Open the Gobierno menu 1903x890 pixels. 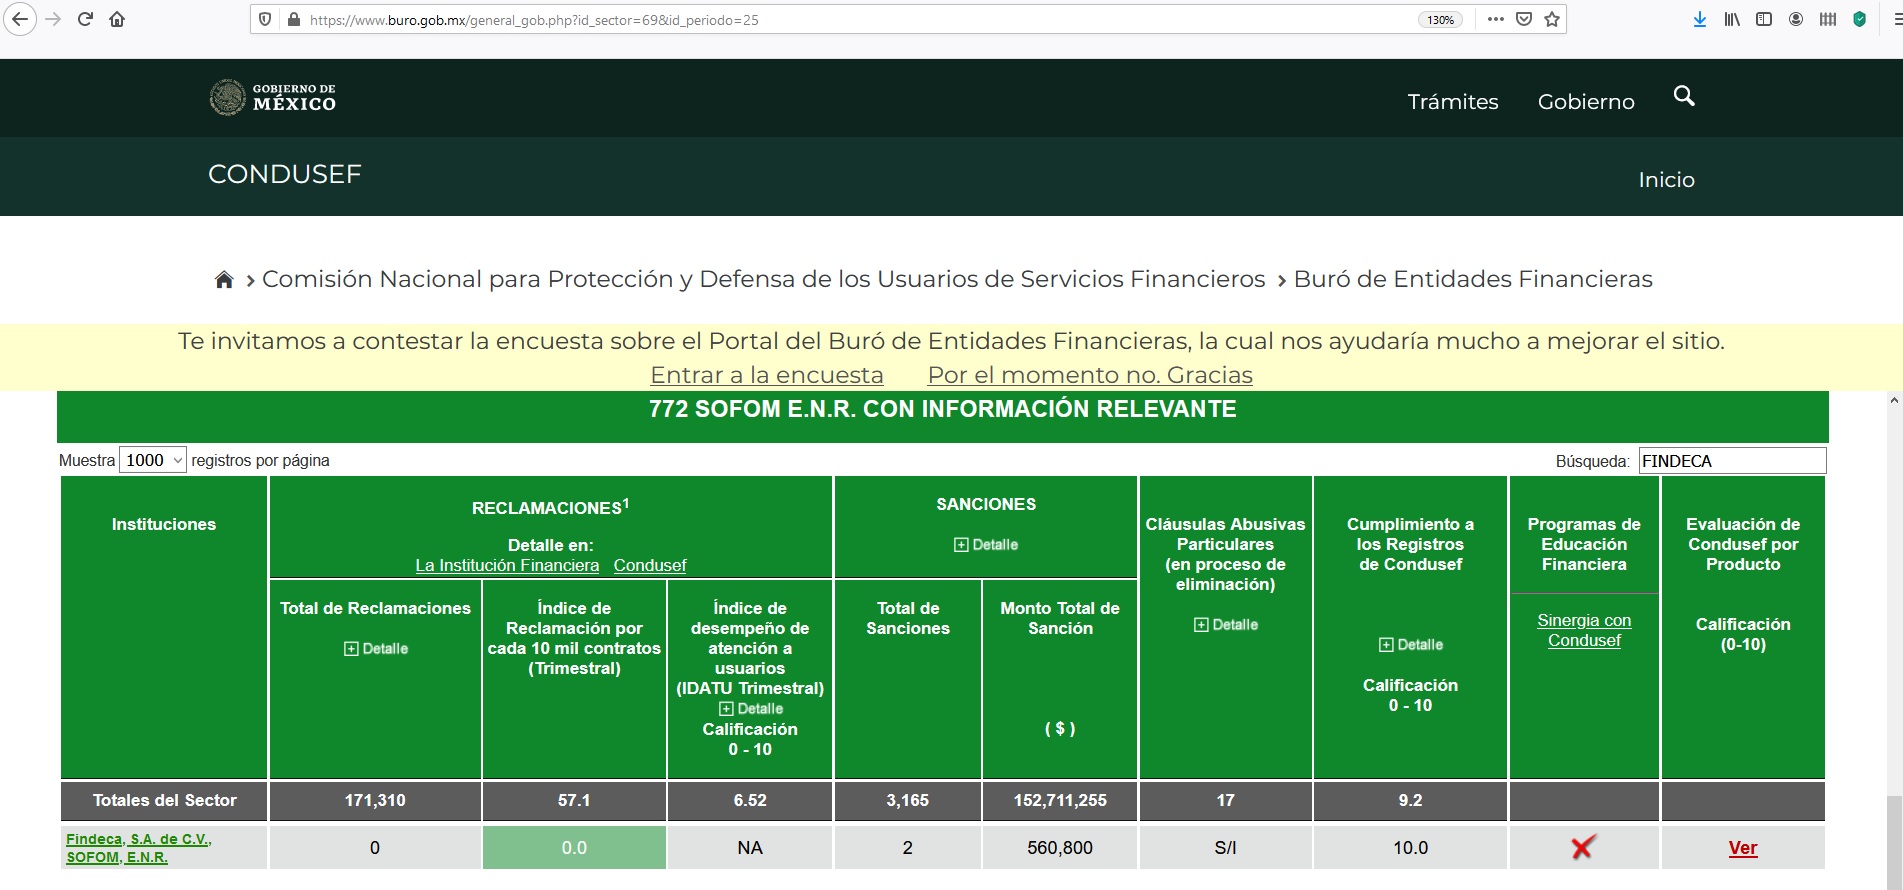[x=1586, y=102]
